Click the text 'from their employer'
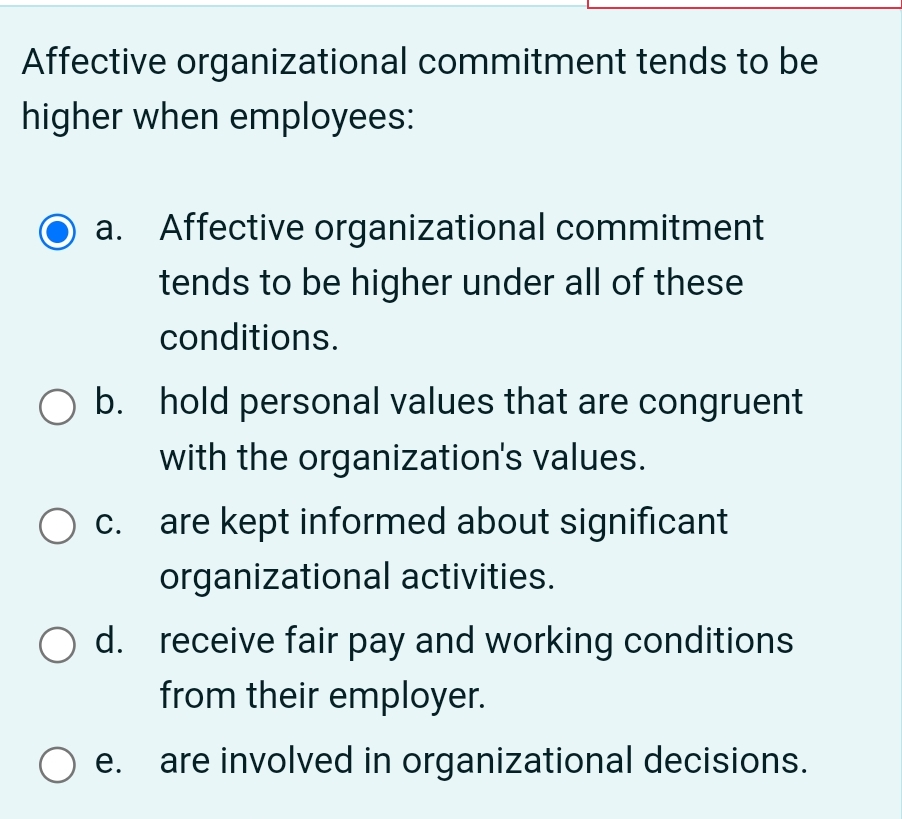The width and height of the screenshot is (902, 819). [322, 698]
